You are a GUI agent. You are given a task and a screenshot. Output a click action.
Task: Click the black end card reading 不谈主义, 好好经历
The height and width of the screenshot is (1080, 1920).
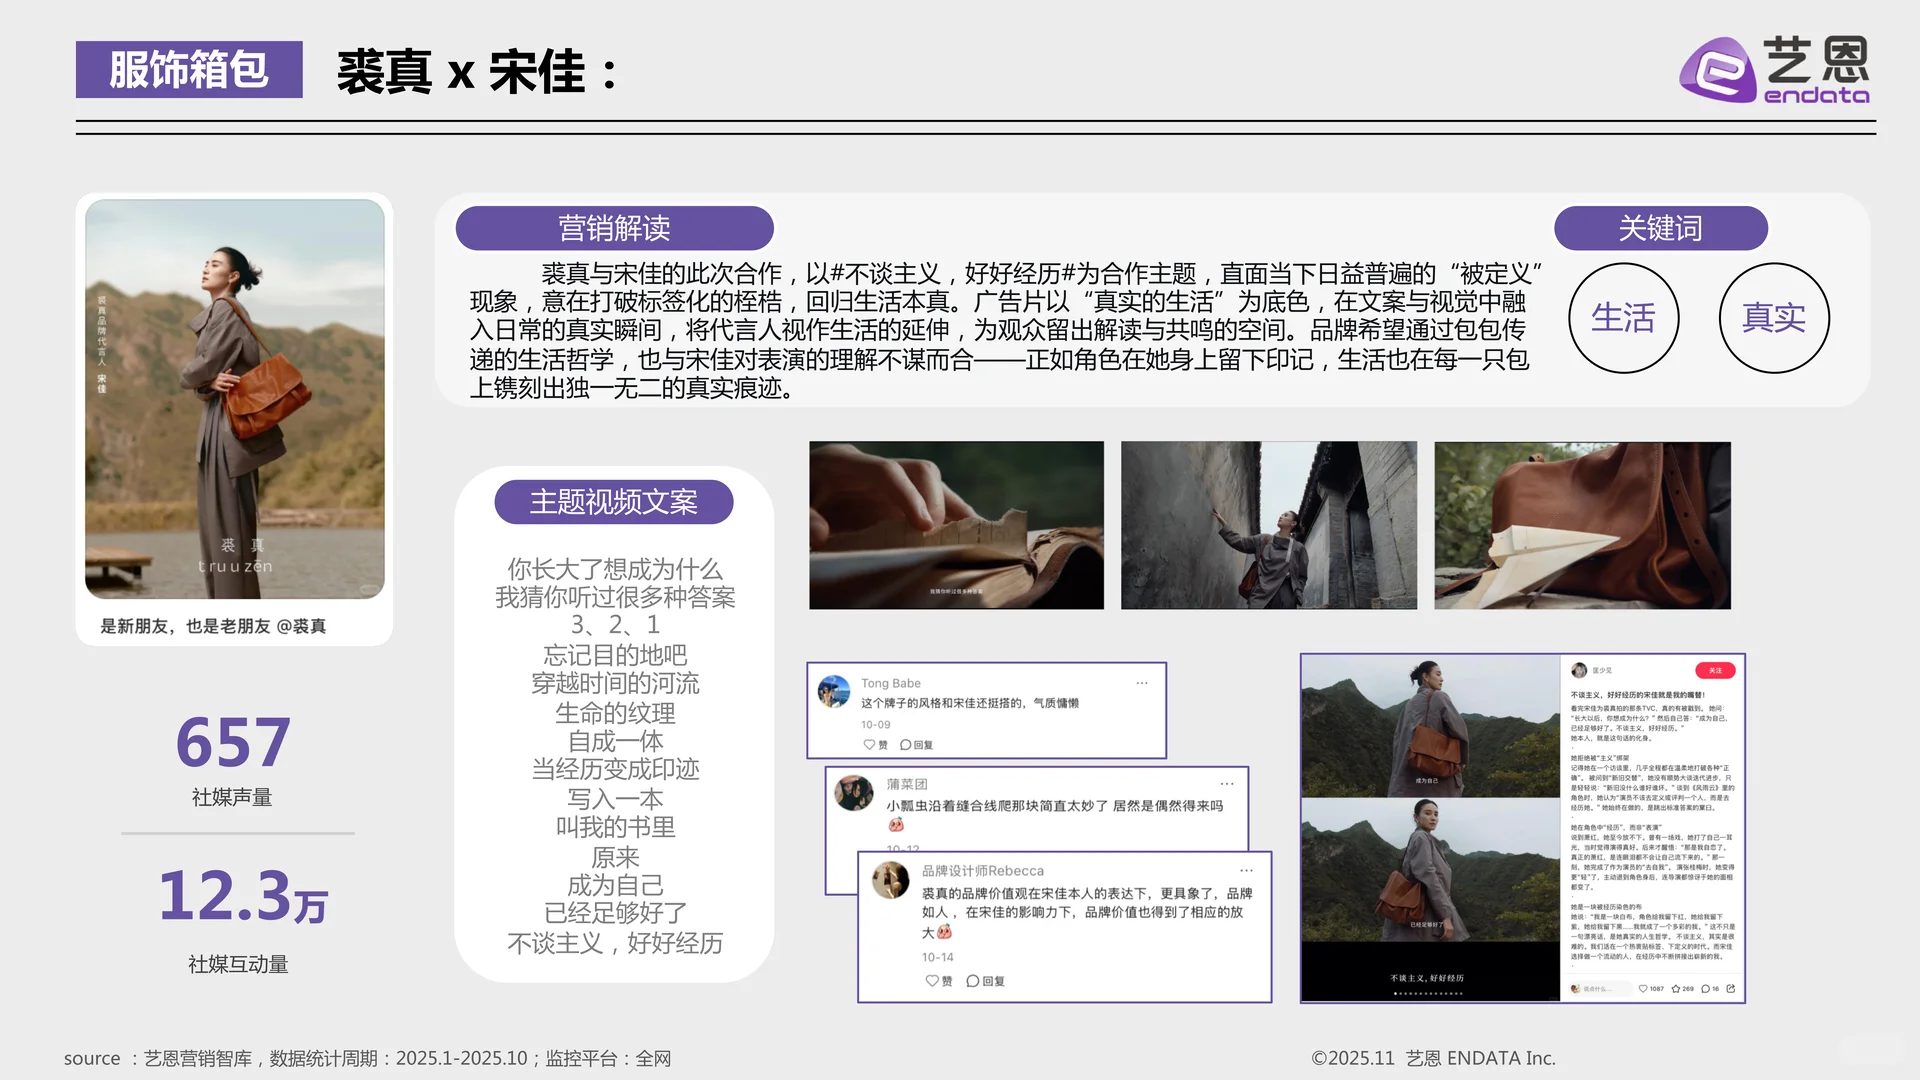click(1430, 971)
